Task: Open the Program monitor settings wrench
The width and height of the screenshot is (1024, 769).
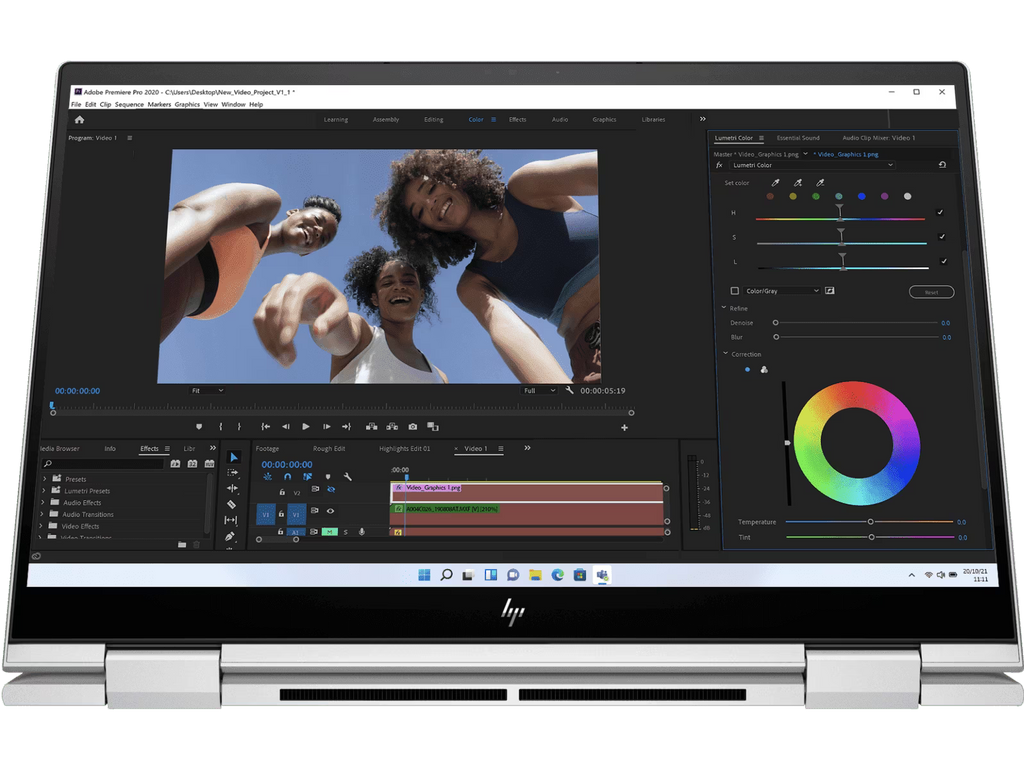Action: (x=569, y=390)
